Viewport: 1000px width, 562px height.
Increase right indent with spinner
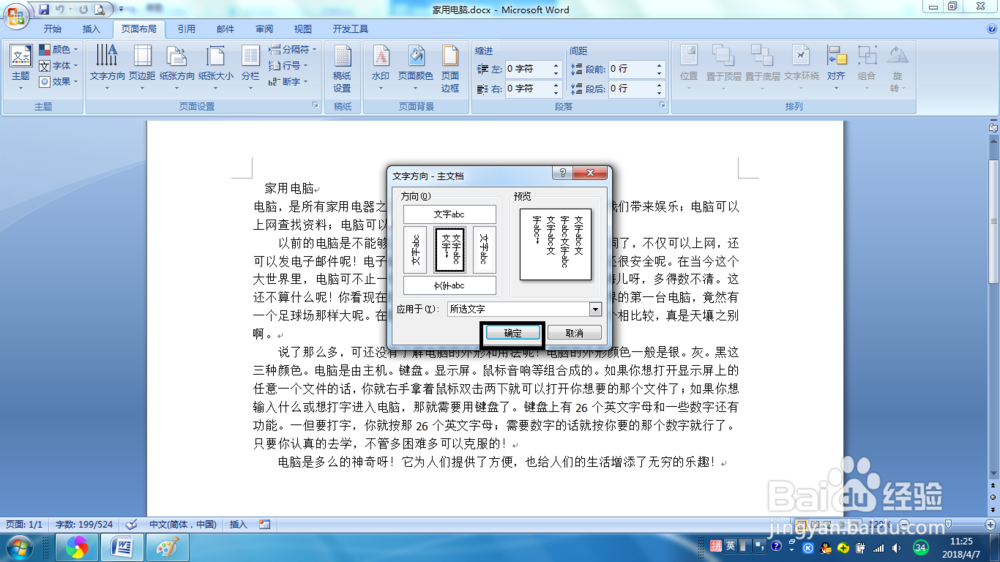click(556, 85)
